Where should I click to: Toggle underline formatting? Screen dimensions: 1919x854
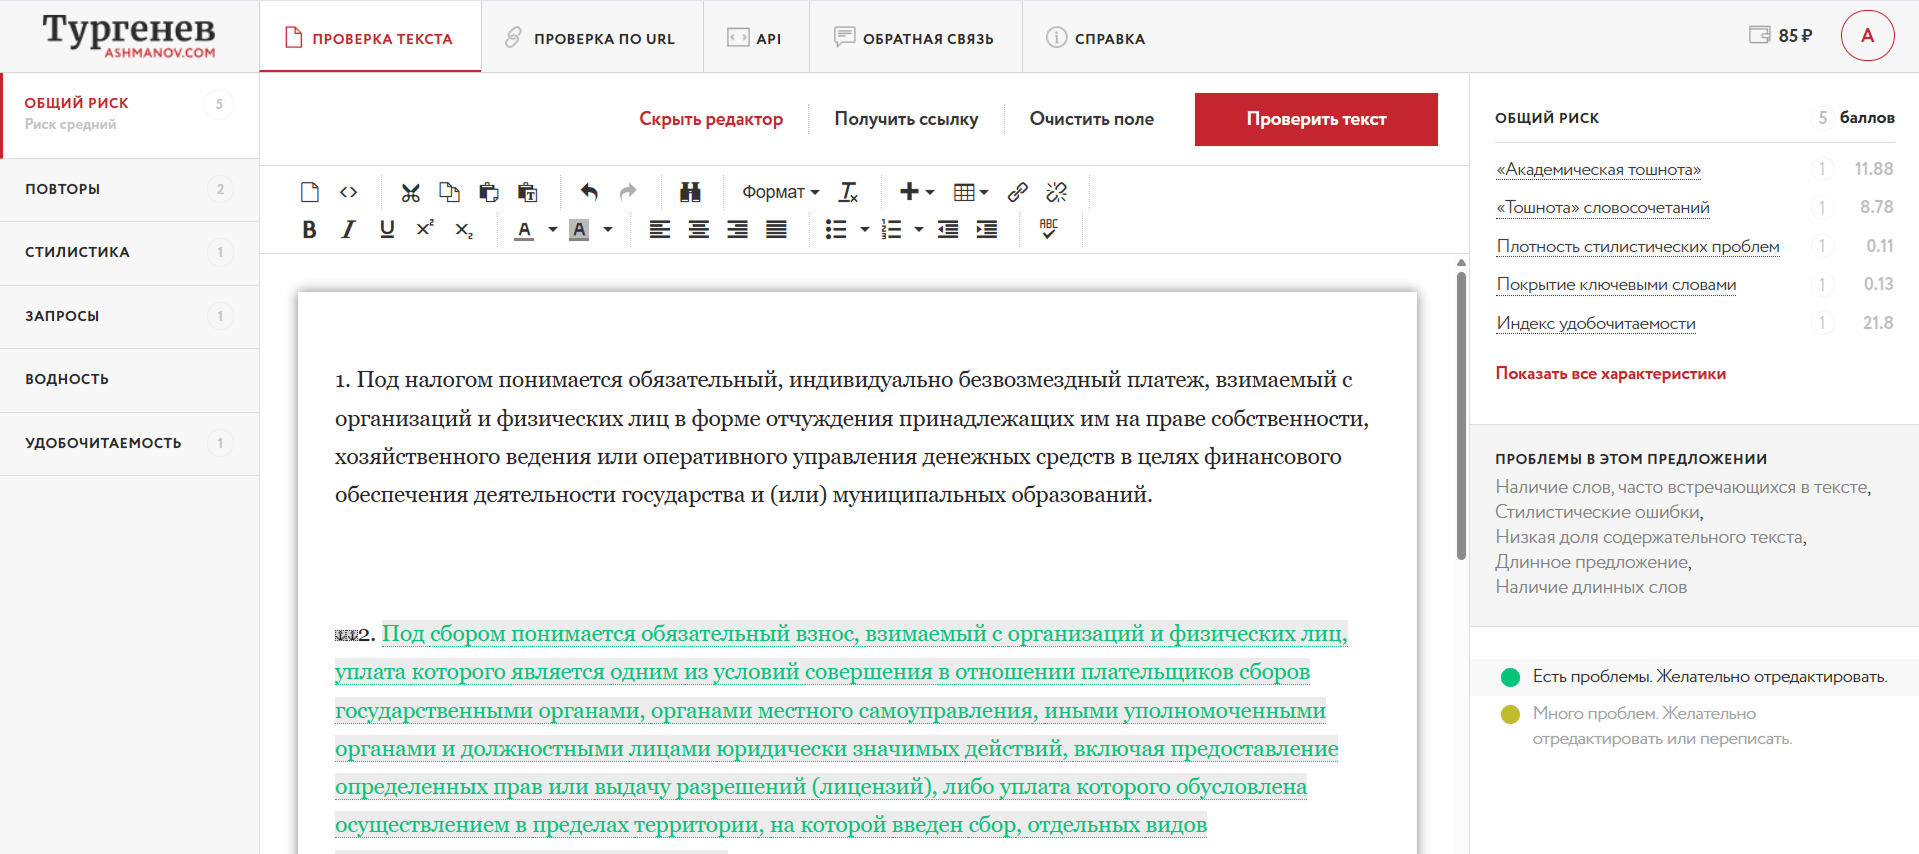coord(387,230)
